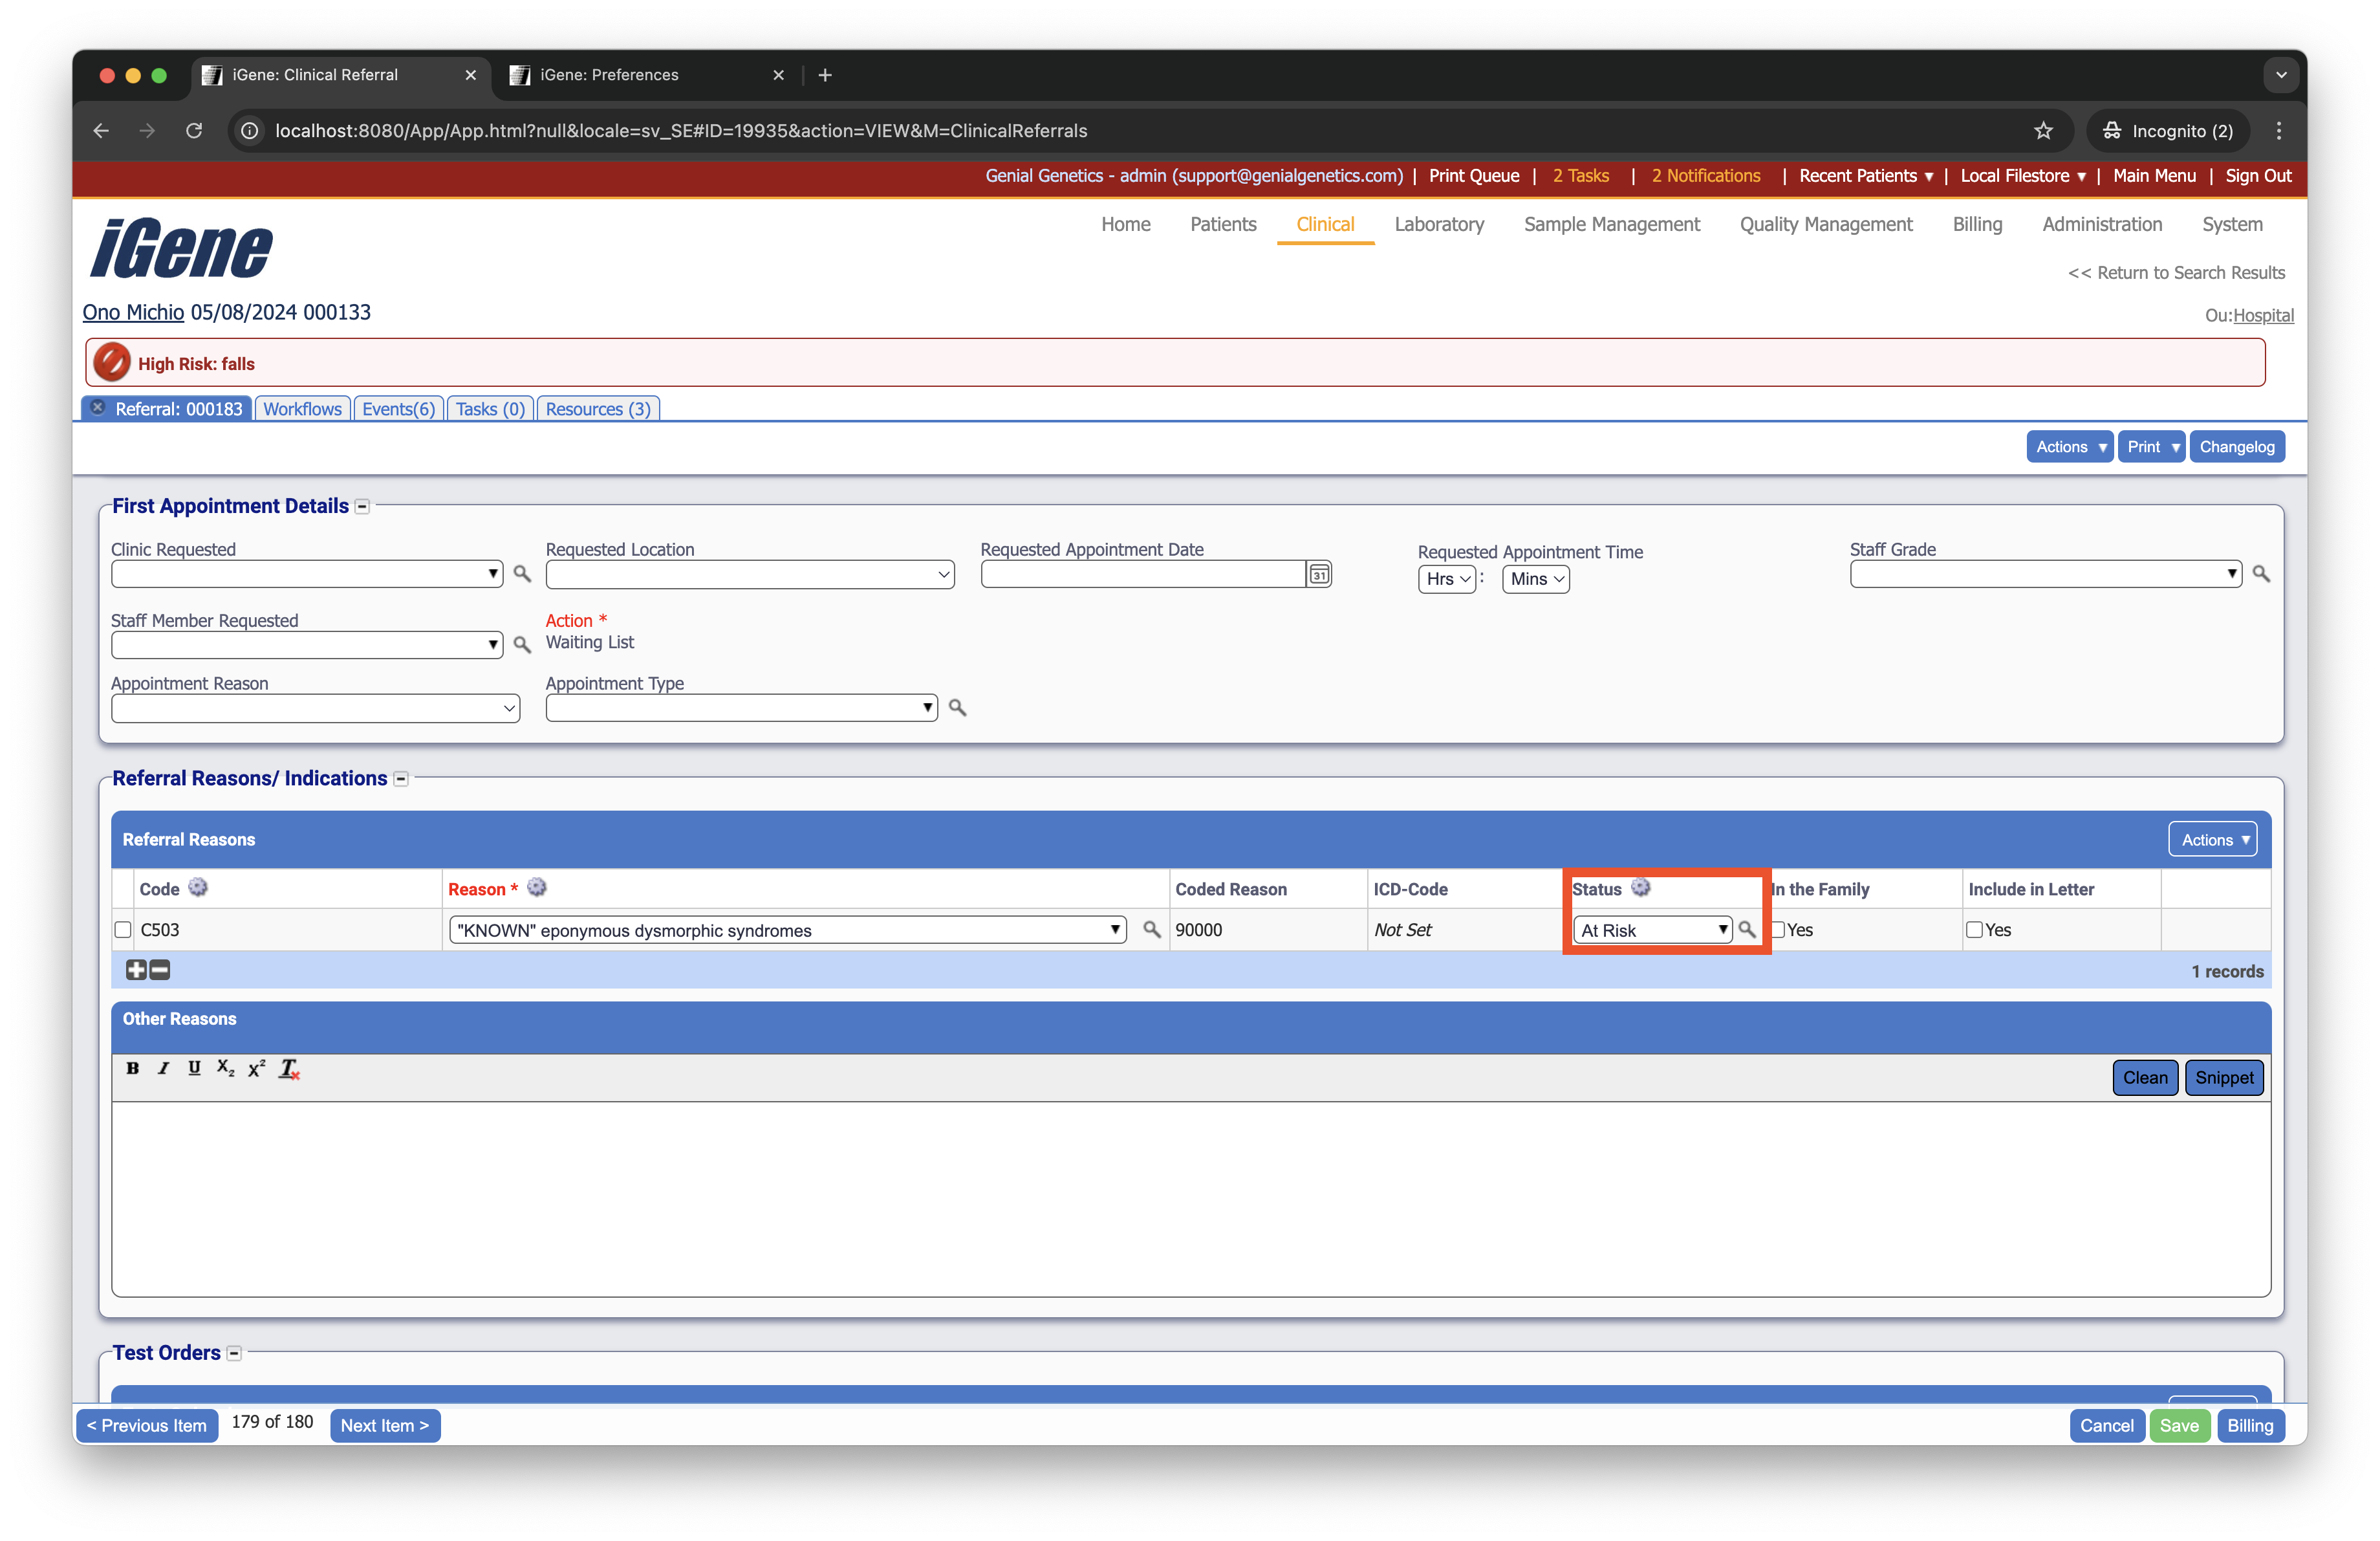Tick the In the Family Yes checkbox

point(1778,930)
